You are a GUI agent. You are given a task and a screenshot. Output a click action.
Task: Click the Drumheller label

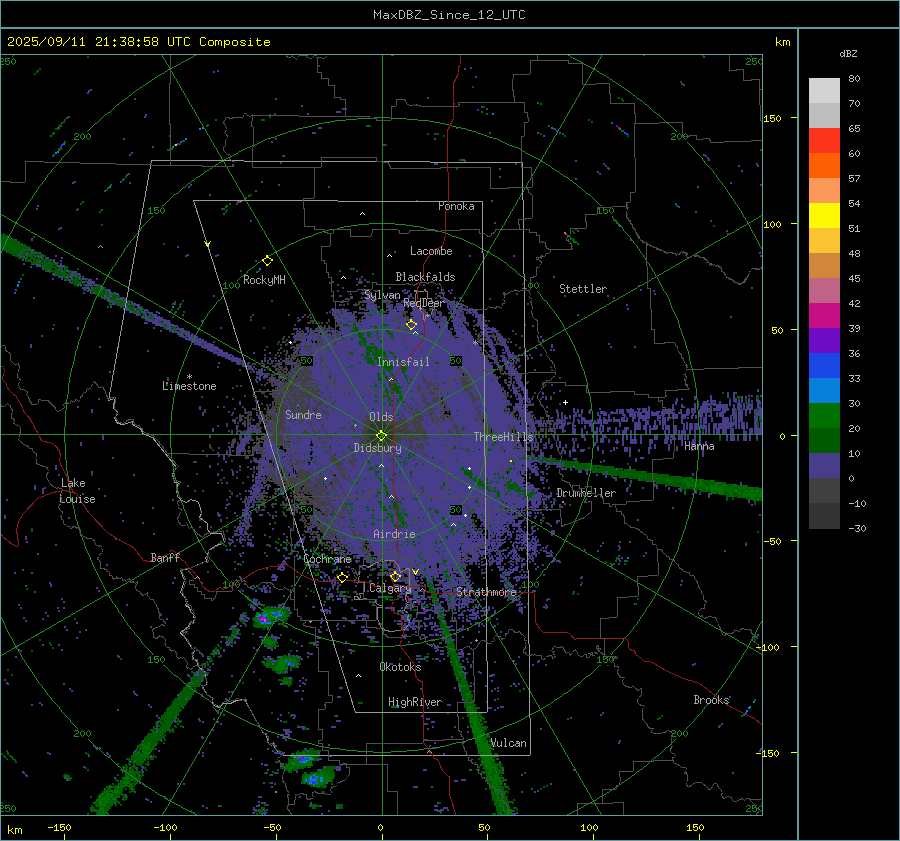point(586,493)
